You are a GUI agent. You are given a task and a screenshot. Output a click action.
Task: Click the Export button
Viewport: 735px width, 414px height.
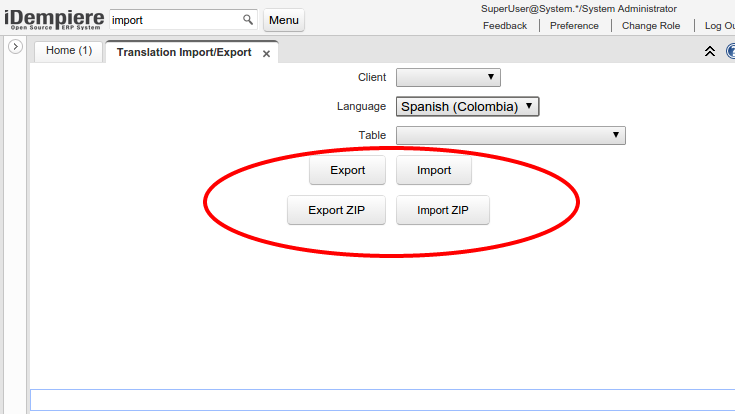pos(347,170)
